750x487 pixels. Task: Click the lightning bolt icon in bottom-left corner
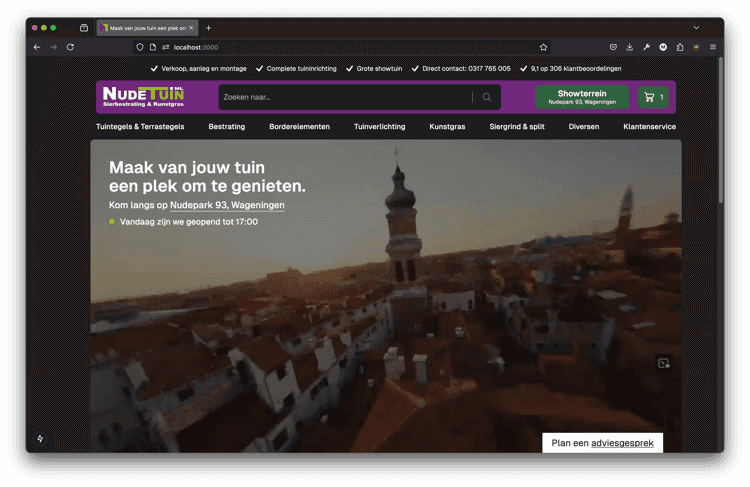(x=40, y=438)
